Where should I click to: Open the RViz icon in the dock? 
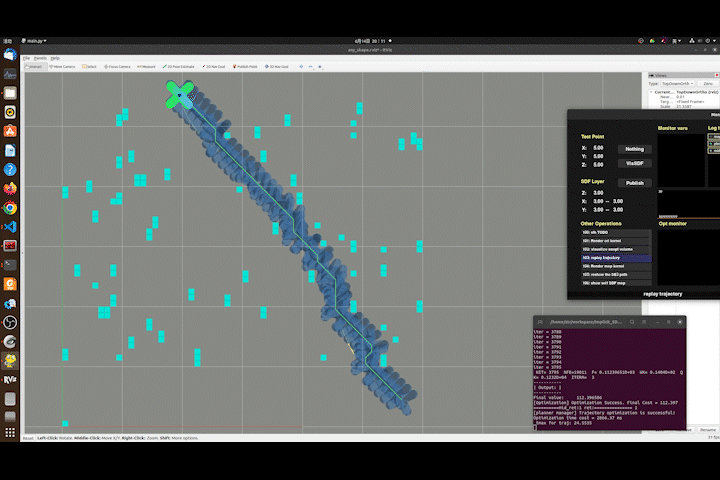(x=10, y=379)
